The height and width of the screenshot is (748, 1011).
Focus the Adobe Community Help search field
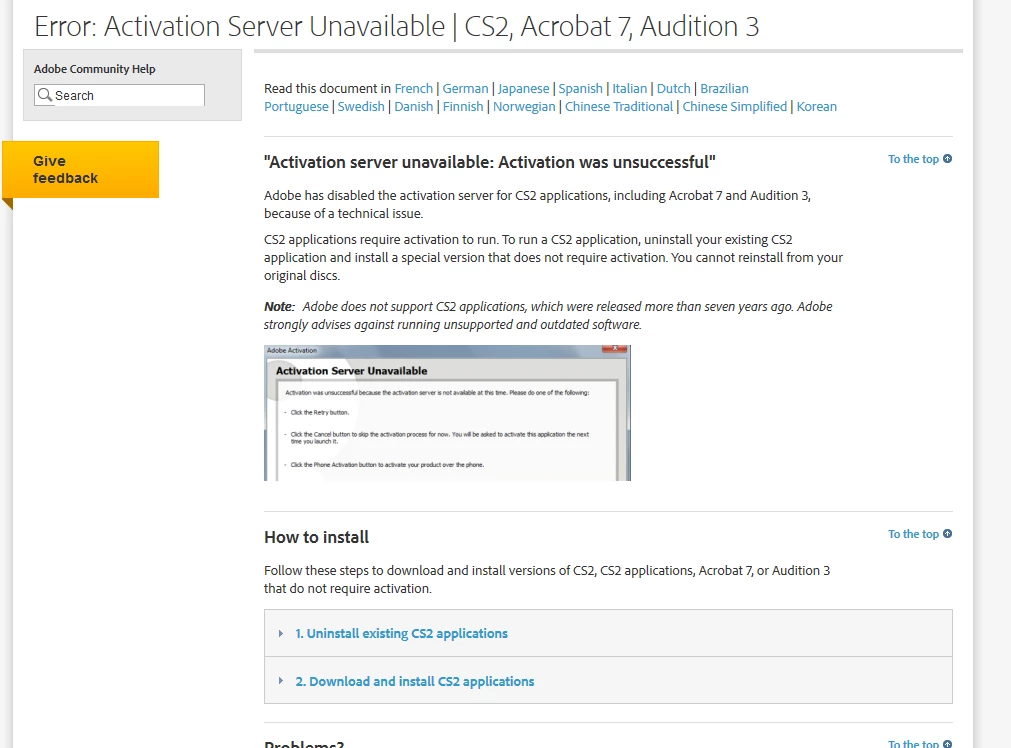coord(119,95)
